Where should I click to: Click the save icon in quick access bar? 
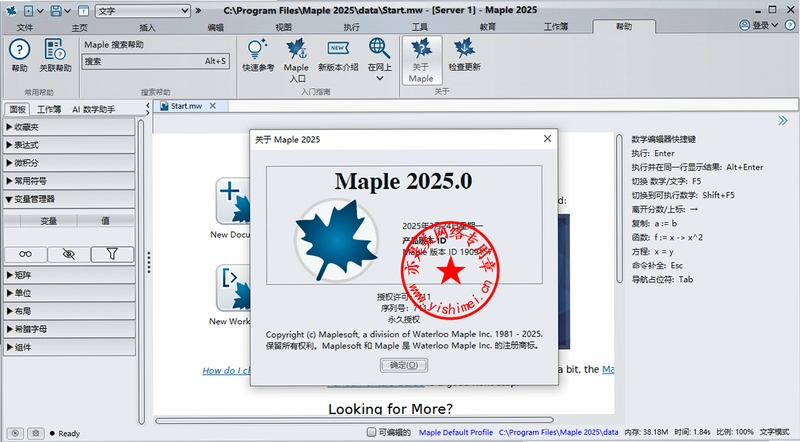pos(56,10)
